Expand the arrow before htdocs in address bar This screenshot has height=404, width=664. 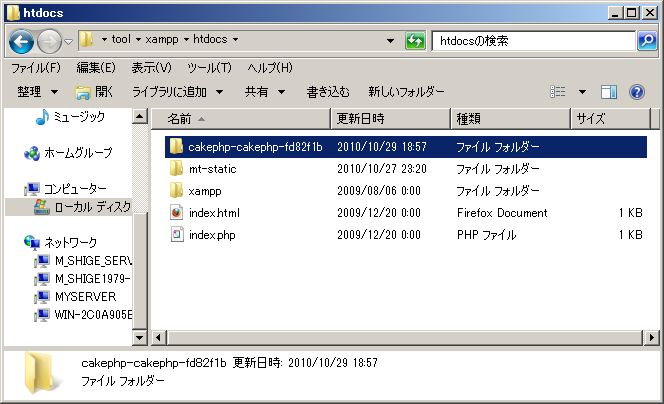[186, 40]
